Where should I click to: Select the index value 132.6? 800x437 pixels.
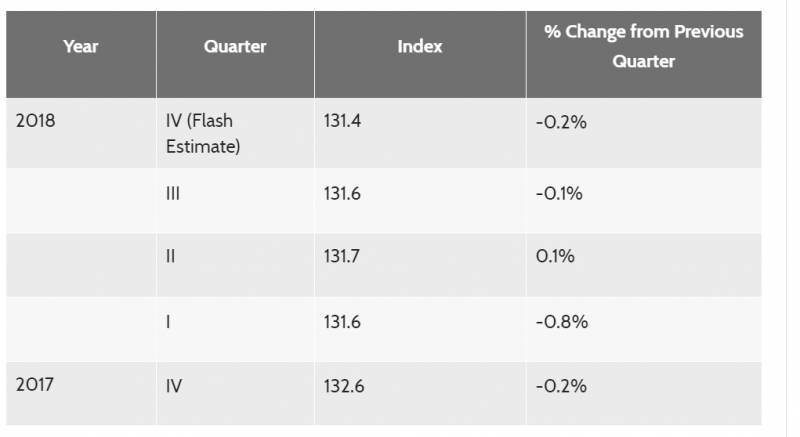click(344, 385)
